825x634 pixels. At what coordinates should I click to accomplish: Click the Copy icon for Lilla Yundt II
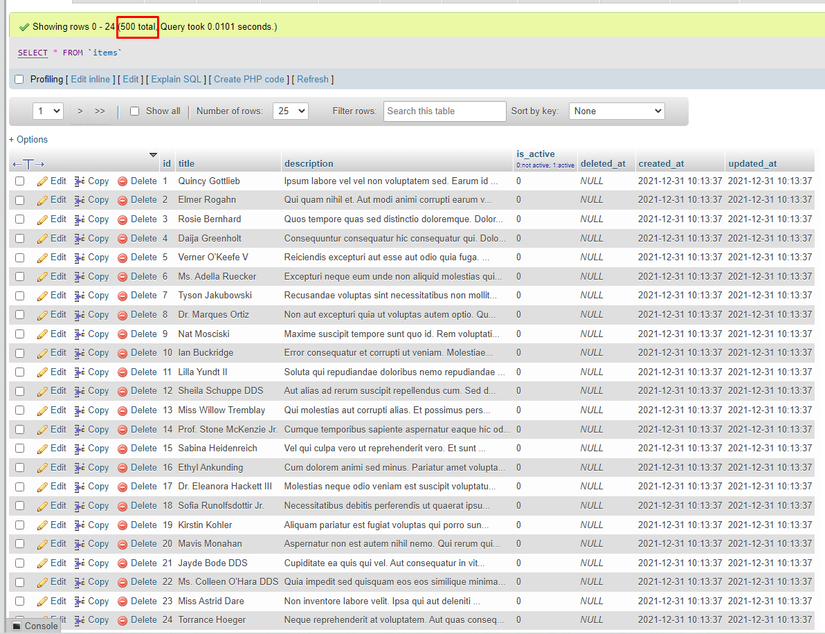coord(79,373)
